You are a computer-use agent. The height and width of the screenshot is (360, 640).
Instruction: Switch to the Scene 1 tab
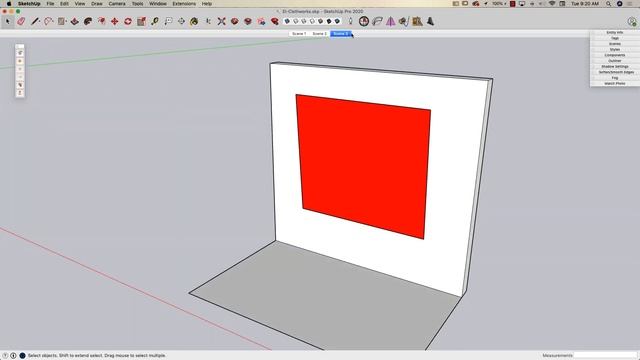pyautogui.click(x=299, y=33)
